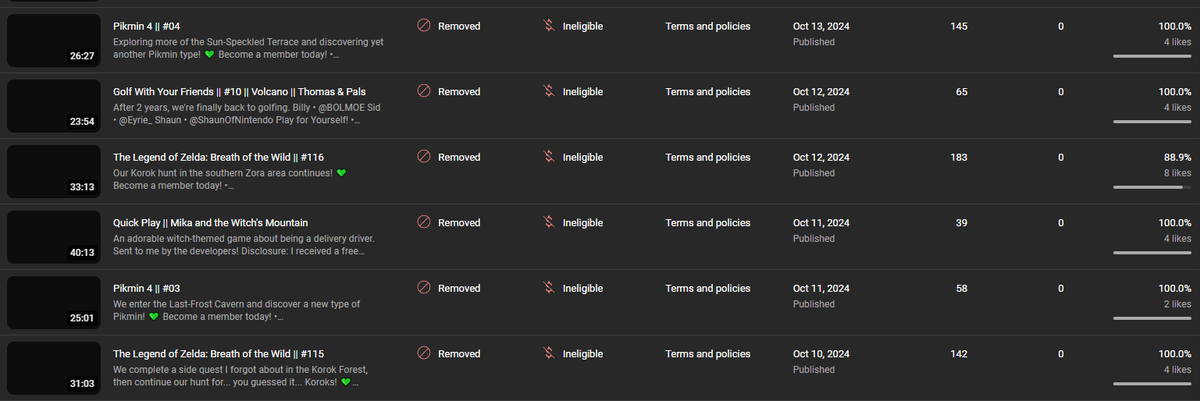Open Terms and policies for Zelda #115

[x=708, y=354]
